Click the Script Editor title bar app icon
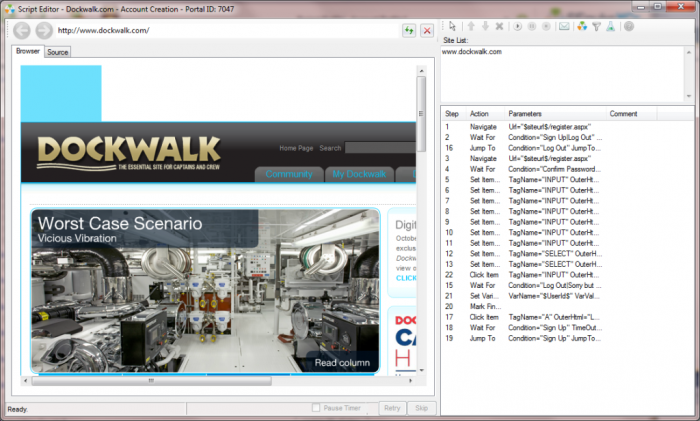Screen dimensions: 700x421 (x=9, y=9)
